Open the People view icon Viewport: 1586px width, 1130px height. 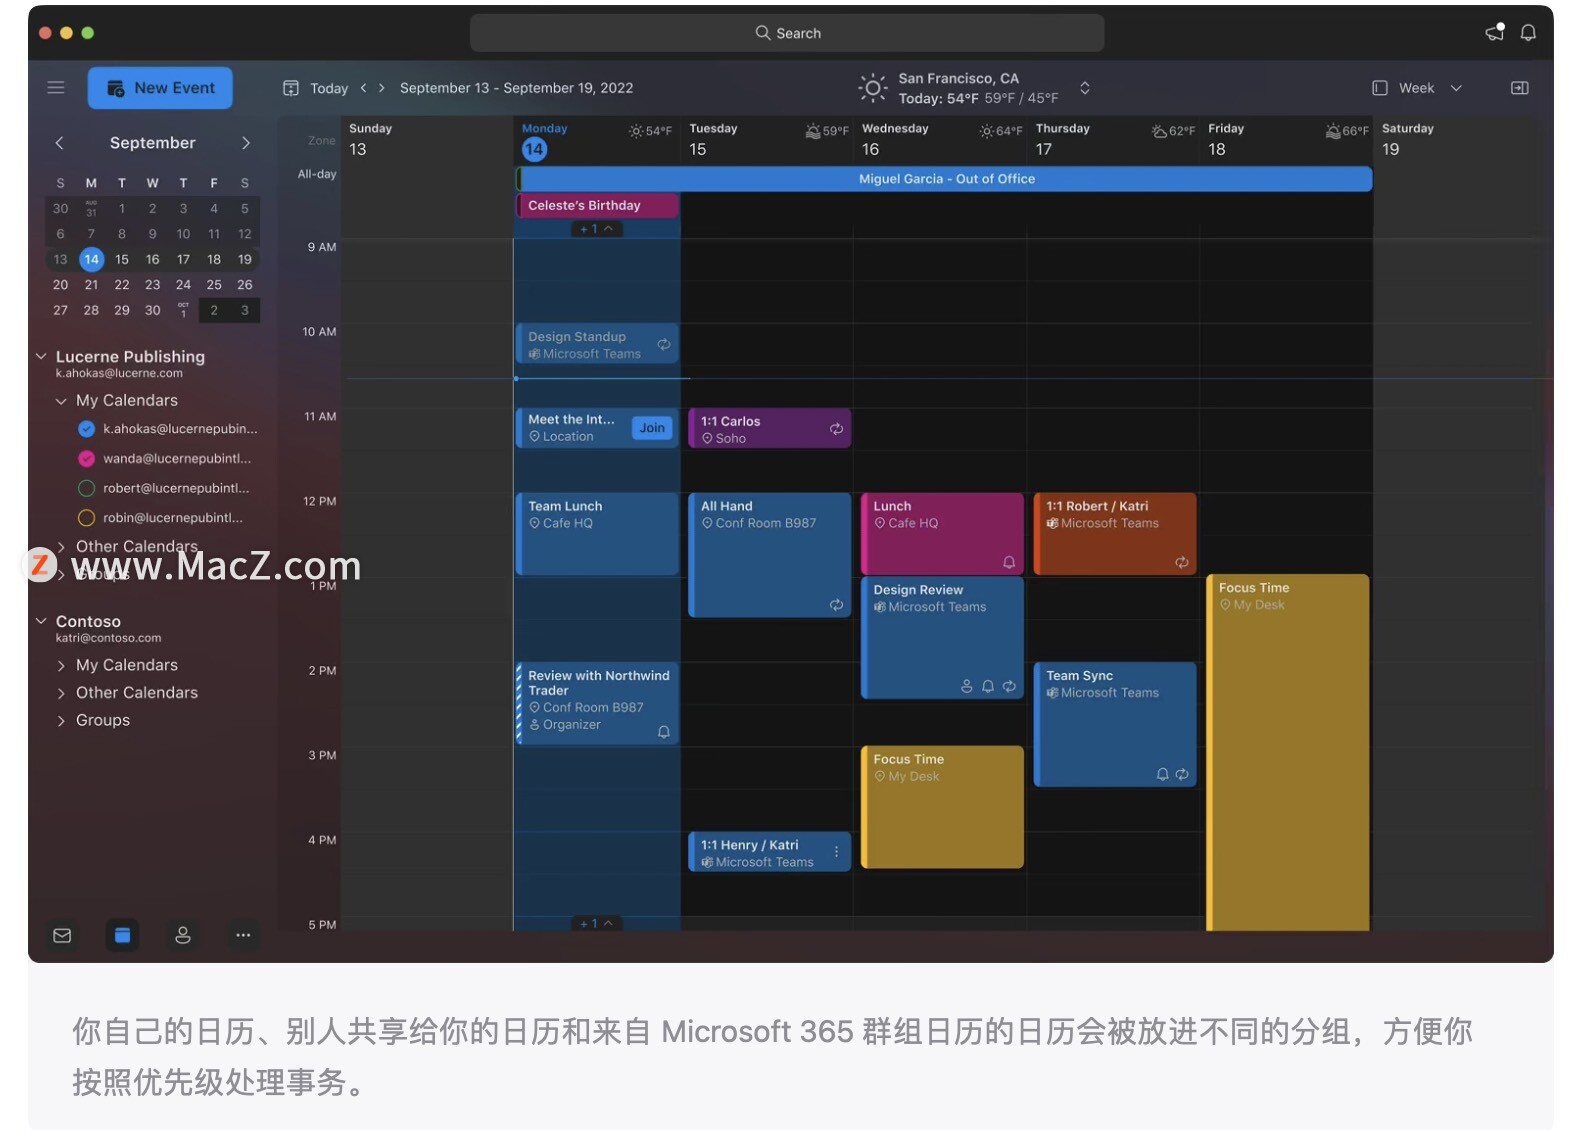tap(183, 935)
